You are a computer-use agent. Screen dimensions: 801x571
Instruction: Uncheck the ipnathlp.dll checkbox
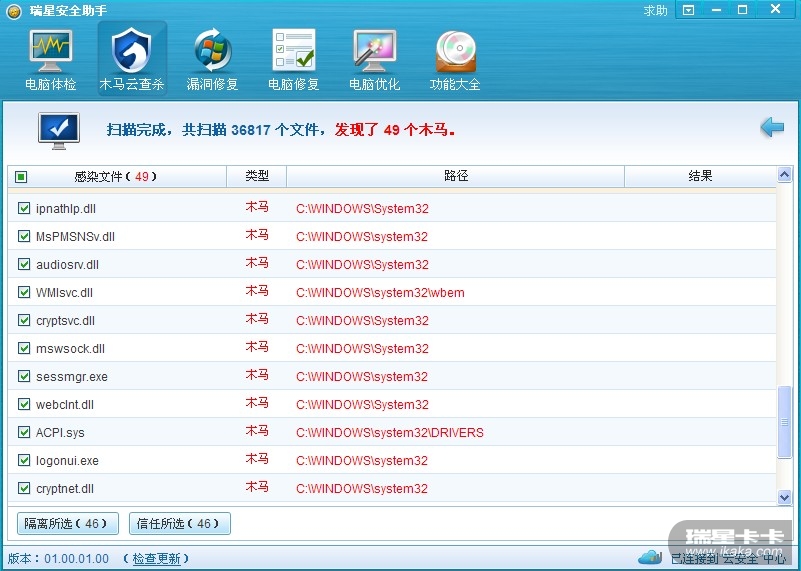pos(24,208)
